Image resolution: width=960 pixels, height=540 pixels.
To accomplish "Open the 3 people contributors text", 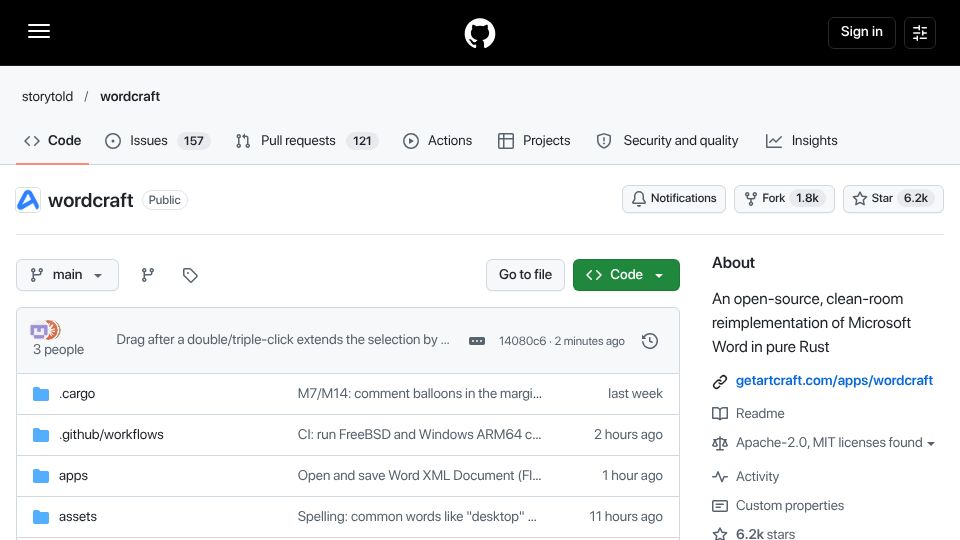I will (x=58, y=350).
